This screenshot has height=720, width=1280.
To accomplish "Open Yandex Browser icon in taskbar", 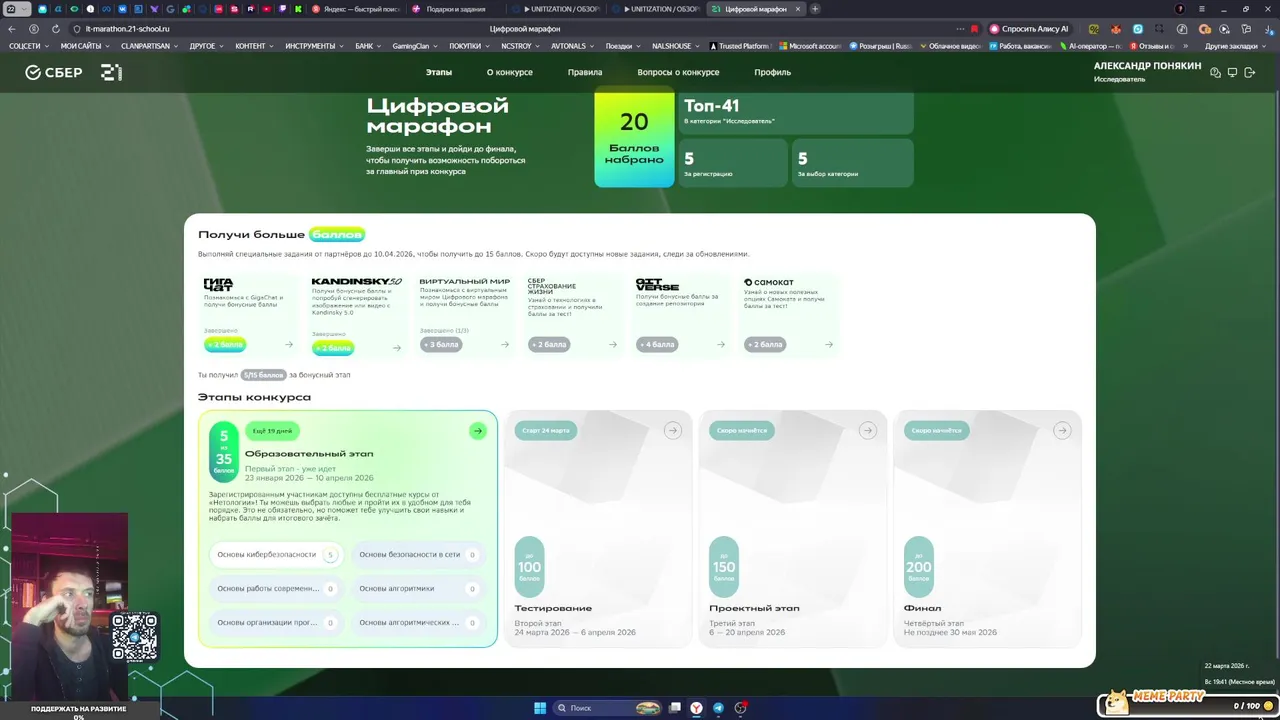I will click(x=696, y=708).
